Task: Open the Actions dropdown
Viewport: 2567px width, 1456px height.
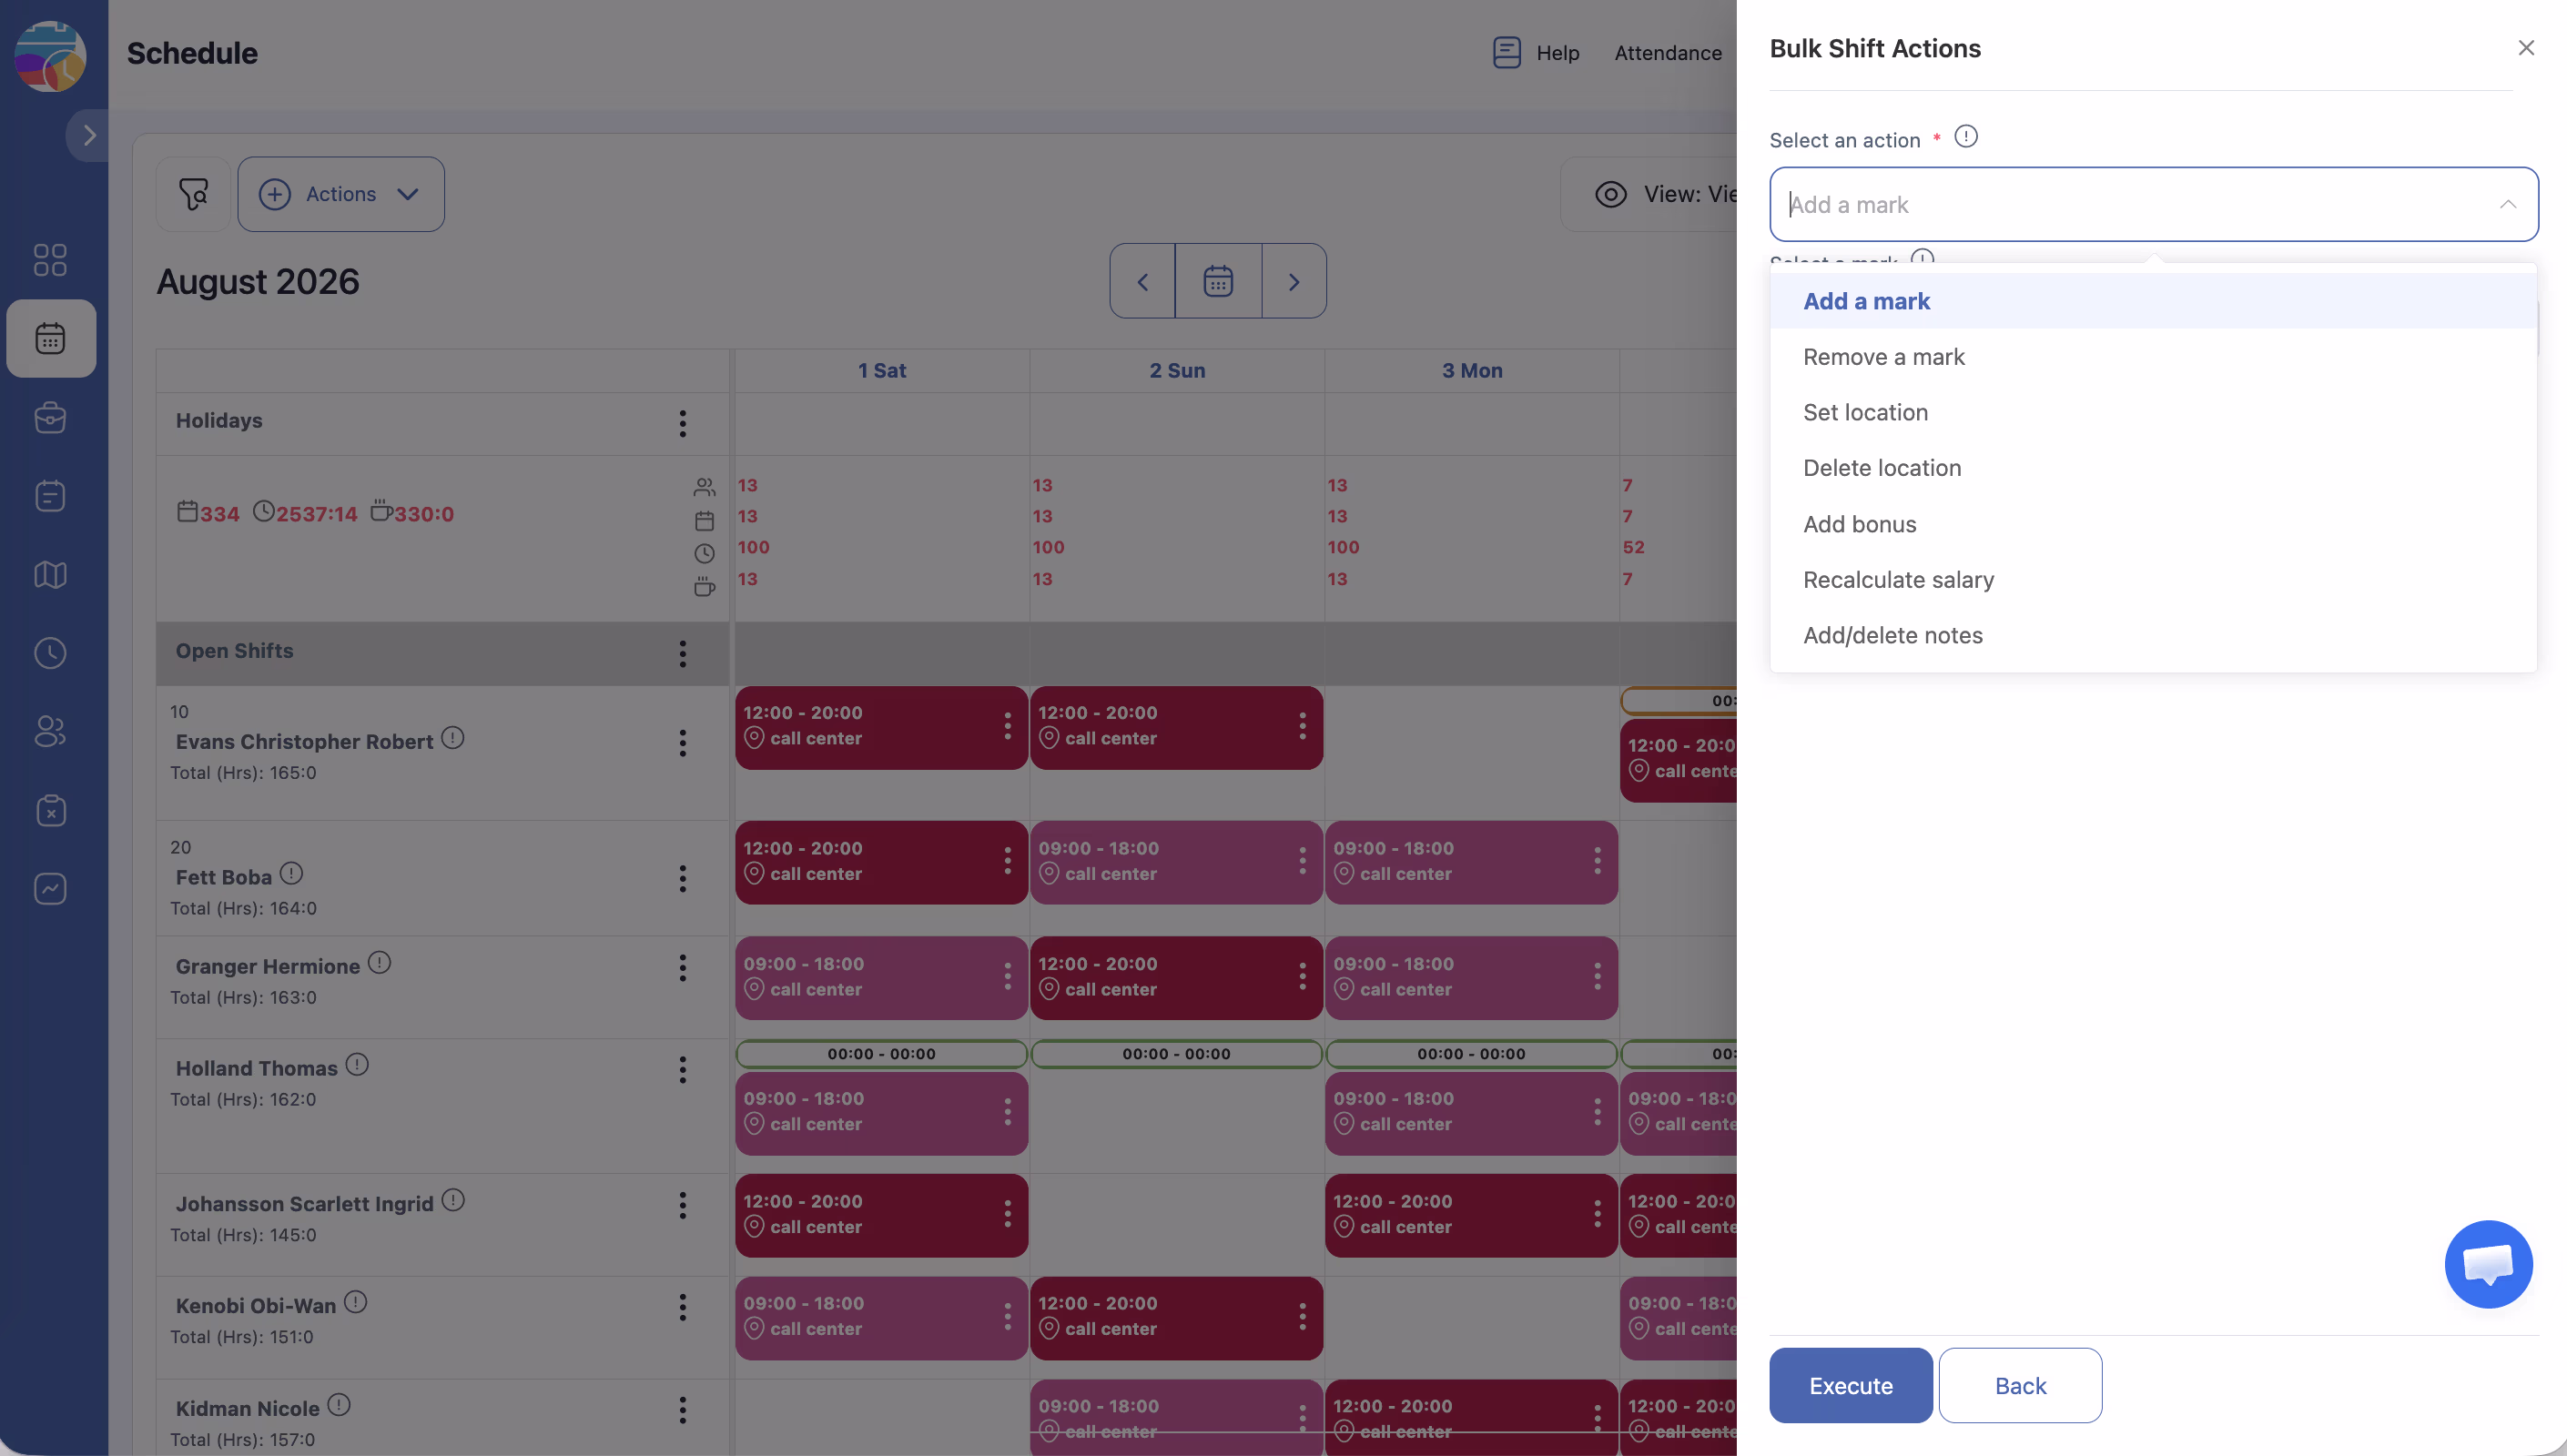Action: click(x=341, y=194)
